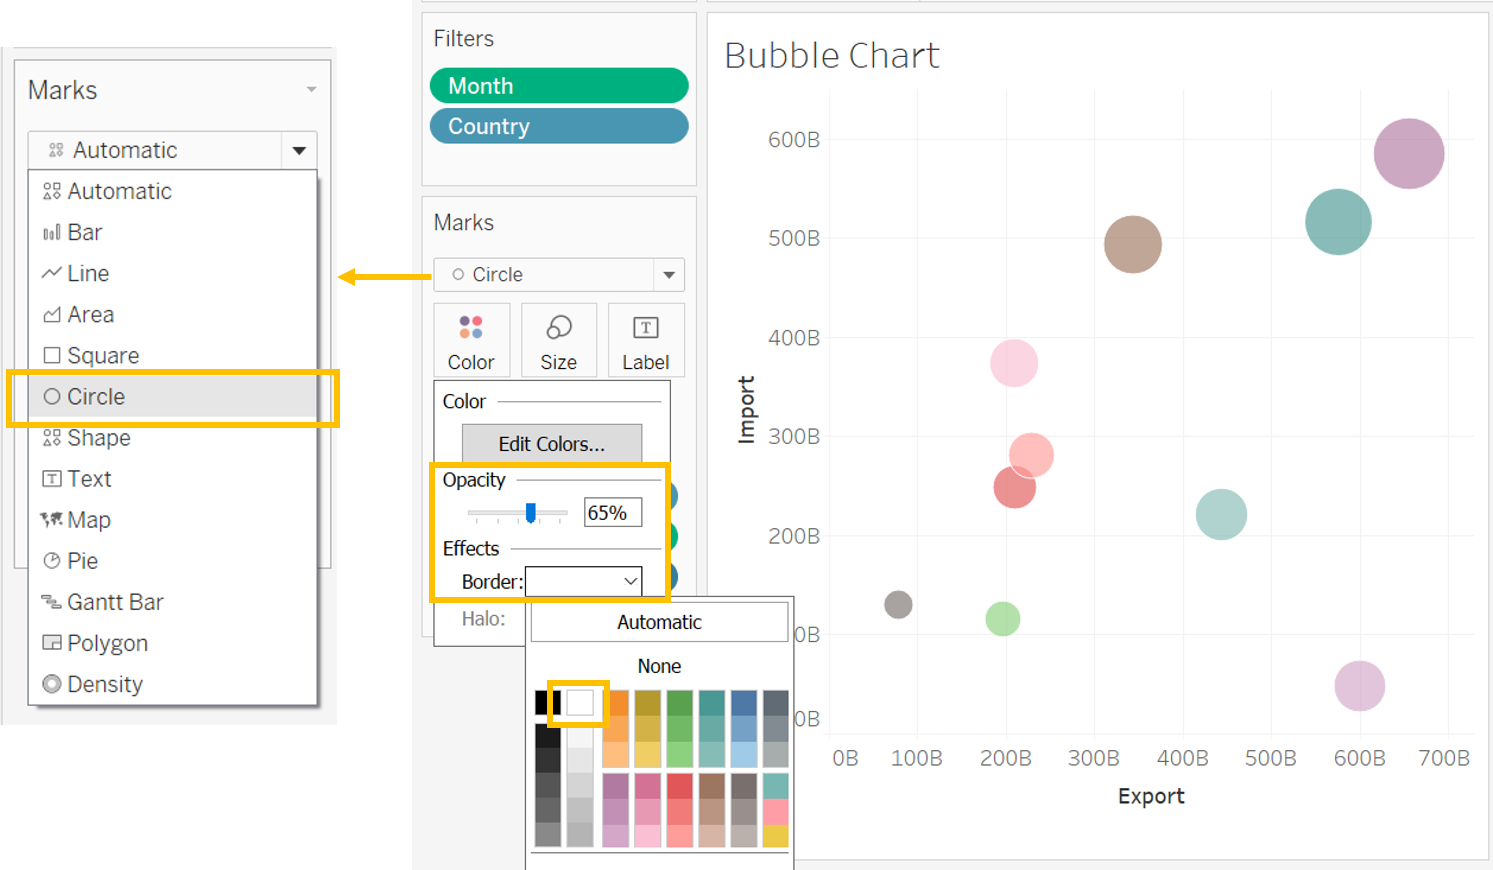The image size is (1493, 870).
Task: Open the Label marks card
Action: point(646,340)
